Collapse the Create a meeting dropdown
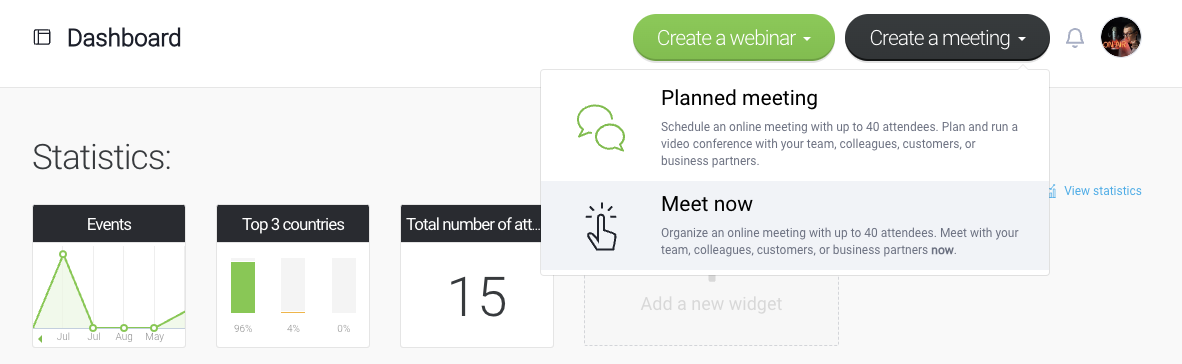 tap(948, 38)
